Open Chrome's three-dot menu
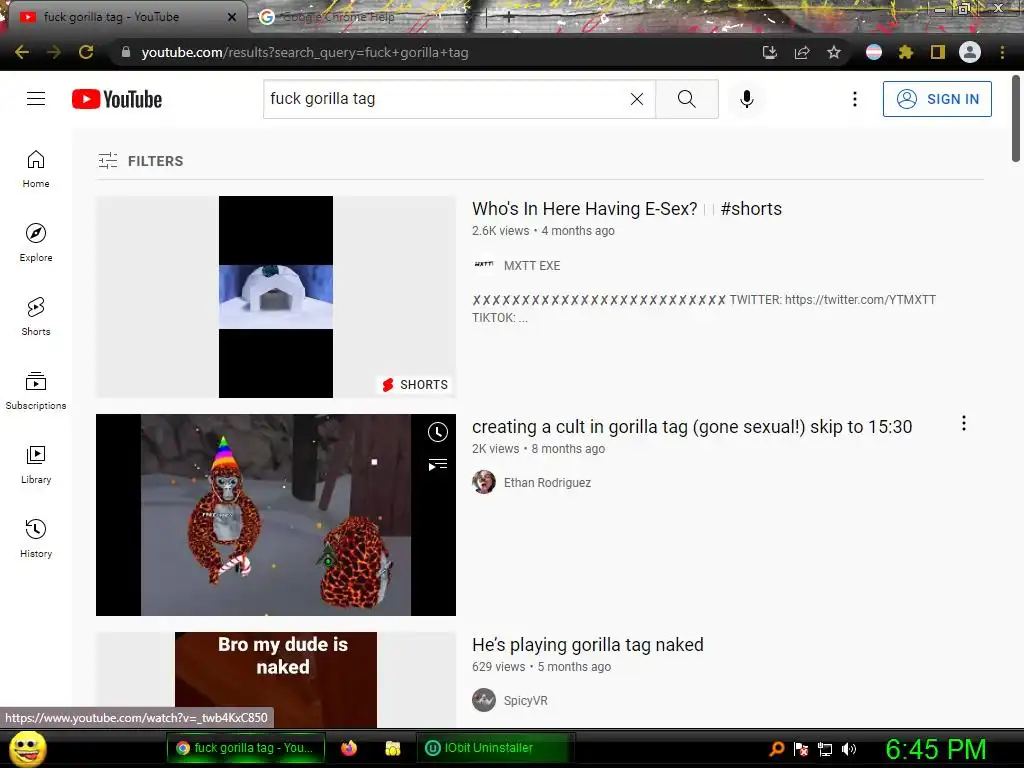 [x=1002, y=52]
